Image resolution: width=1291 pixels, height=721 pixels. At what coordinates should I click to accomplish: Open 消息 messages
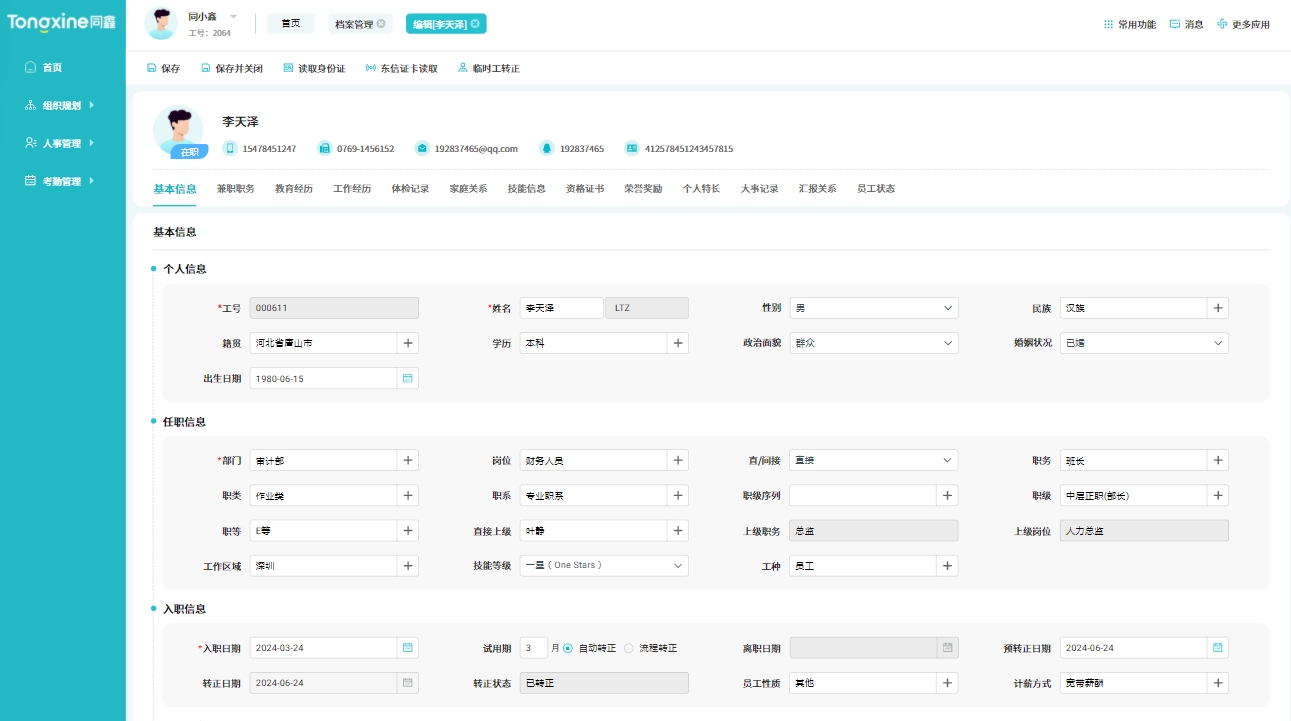tap(1187, 24)
